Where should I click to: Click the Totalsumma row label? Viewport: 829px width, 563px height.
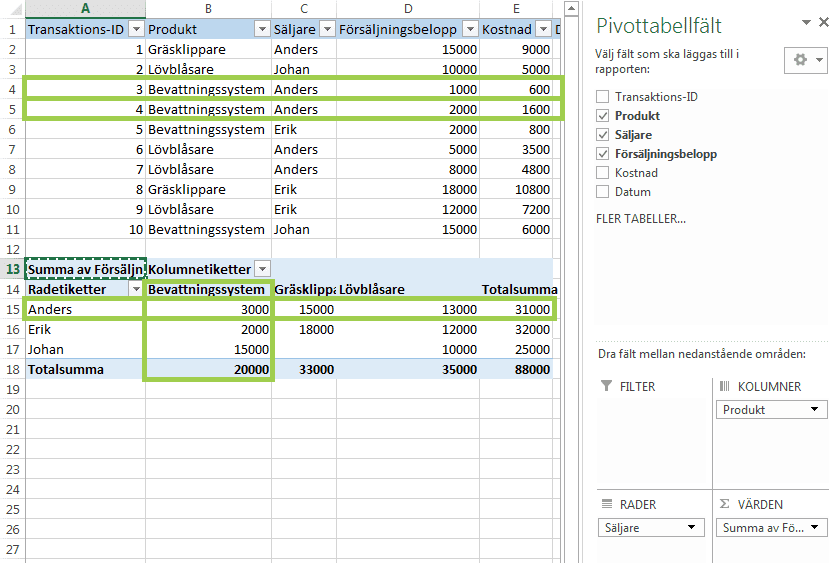(85, 370)
